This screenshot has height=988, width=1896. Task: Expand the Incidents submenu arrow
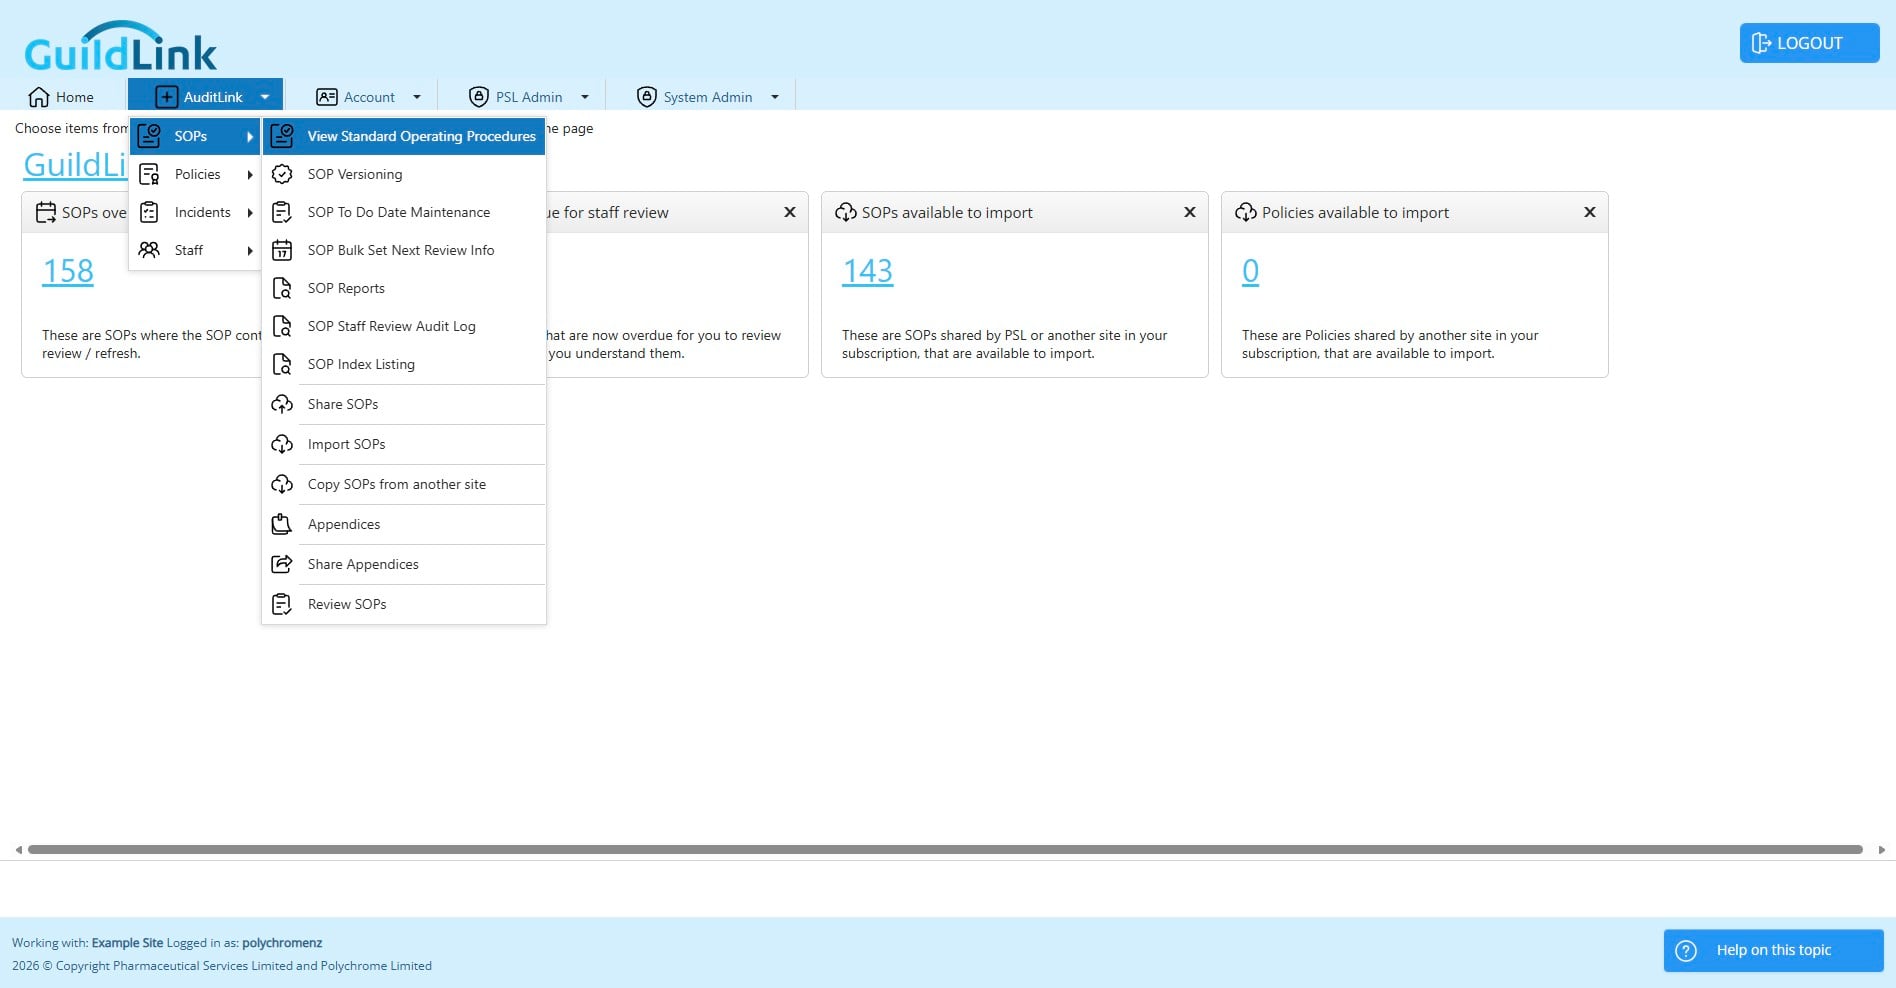(250, 212)
